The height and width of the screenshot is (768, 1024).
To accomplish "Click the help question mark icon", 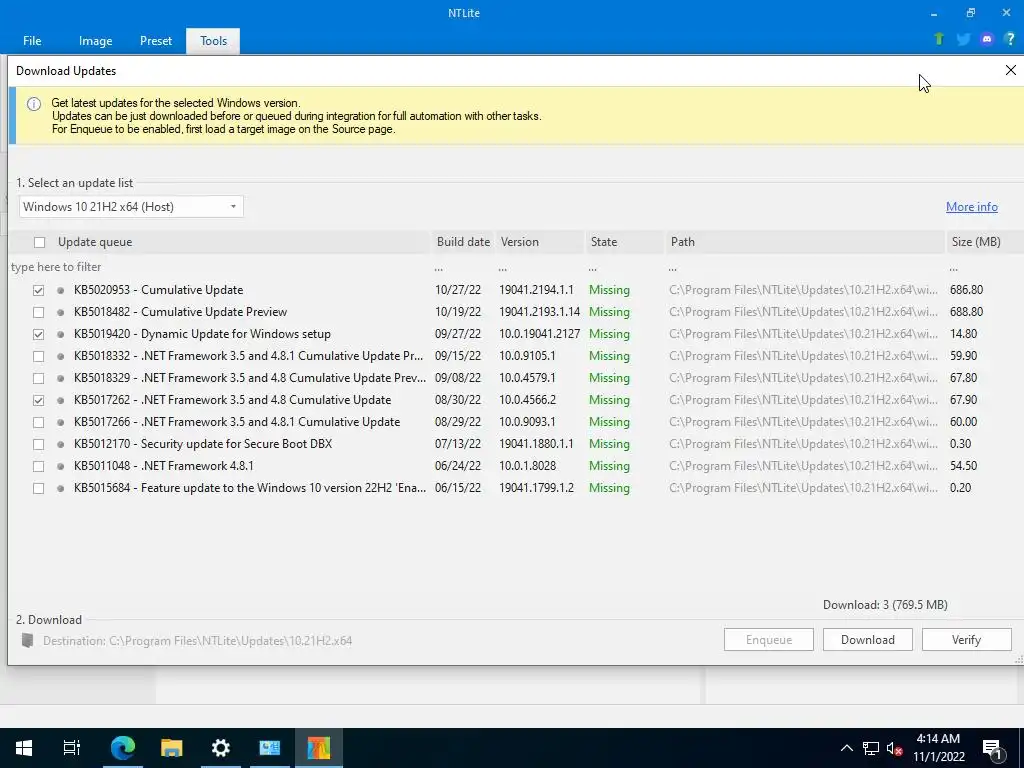I will [x=1010, y=39].
